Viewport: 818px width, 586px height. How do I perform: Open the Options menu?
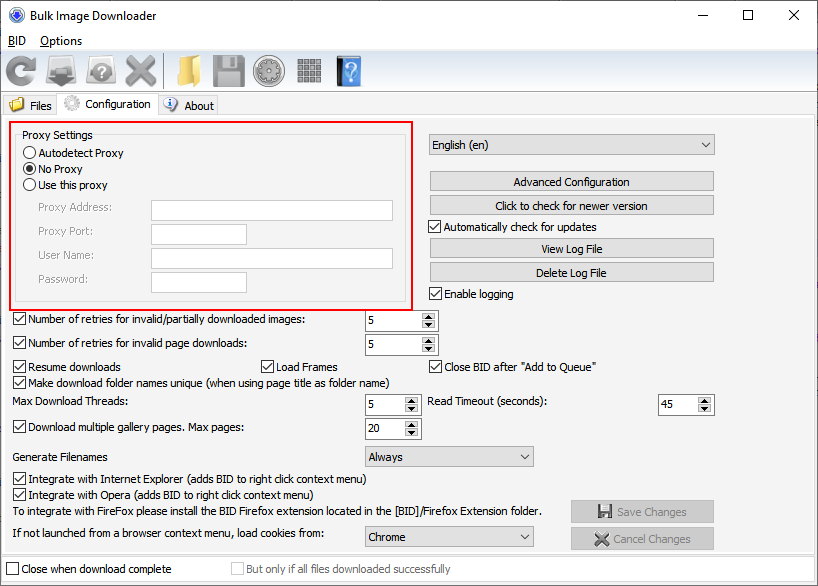pos(61,41)
